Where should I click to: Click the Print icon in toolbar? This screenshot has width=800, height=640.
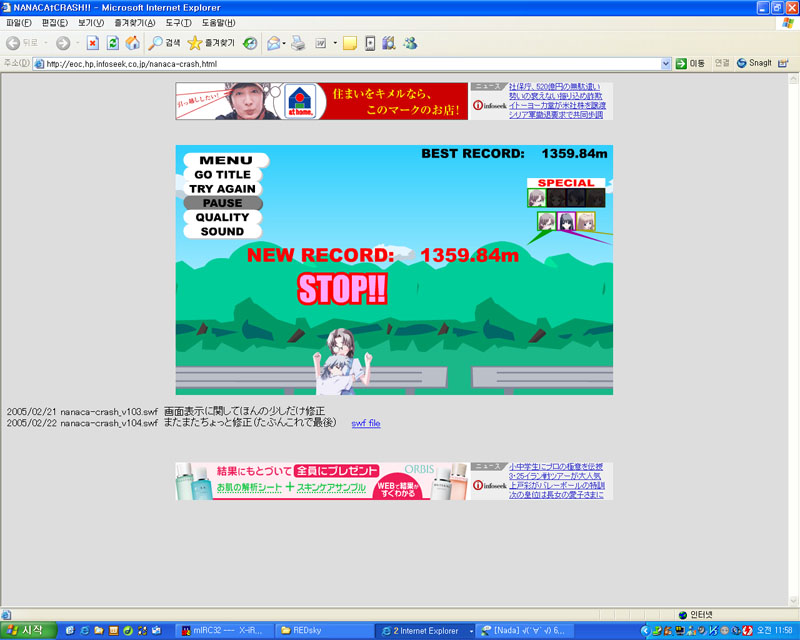tap(298, 43)
